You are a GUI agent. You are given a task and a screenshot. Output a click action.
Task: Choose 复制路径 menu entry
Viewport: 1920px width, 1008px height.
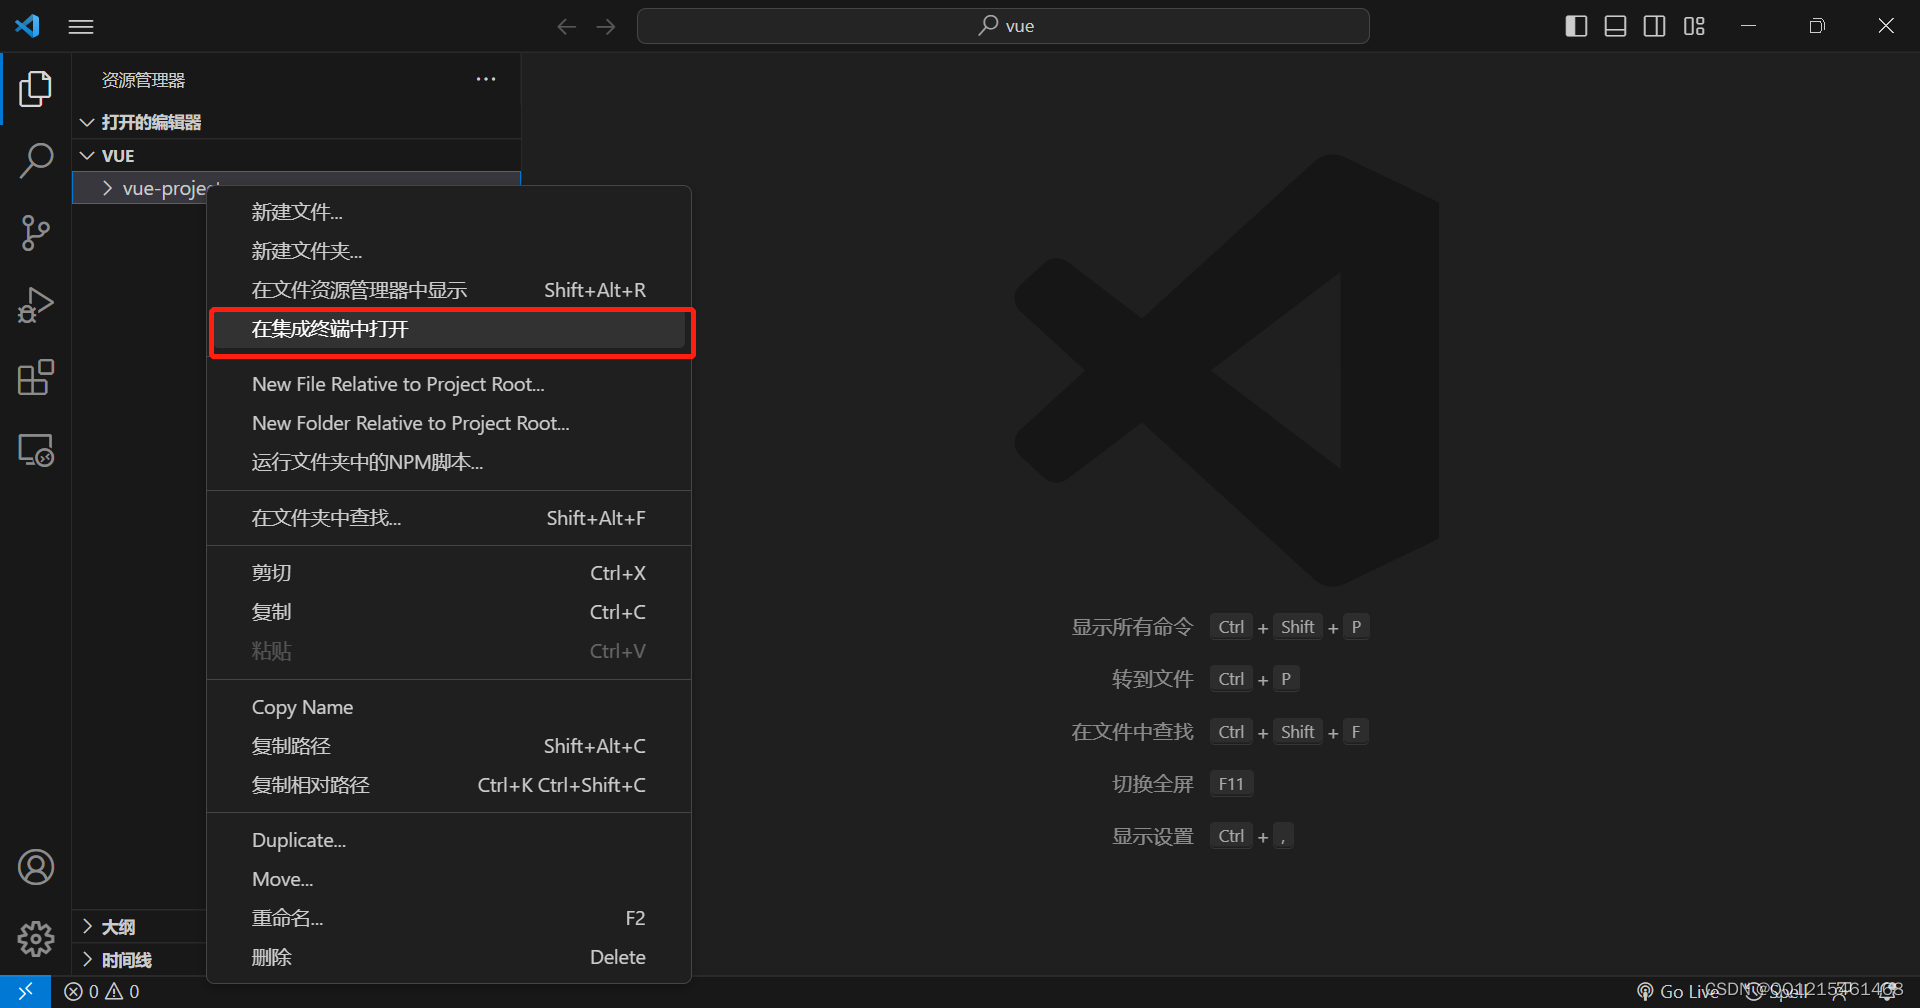coord(449,746)
